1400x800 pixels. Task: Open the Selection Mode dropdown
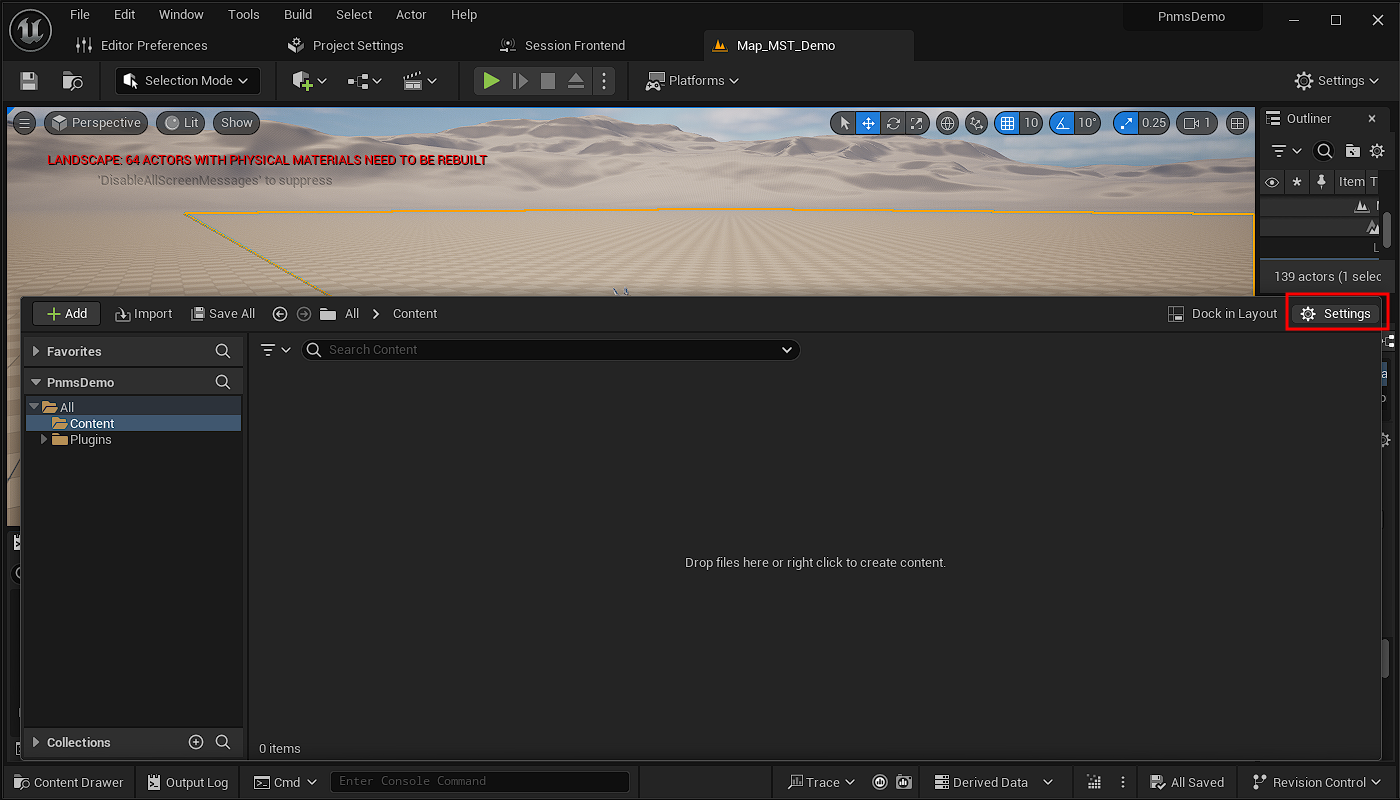pyautogui.click(x=188, y=81)
